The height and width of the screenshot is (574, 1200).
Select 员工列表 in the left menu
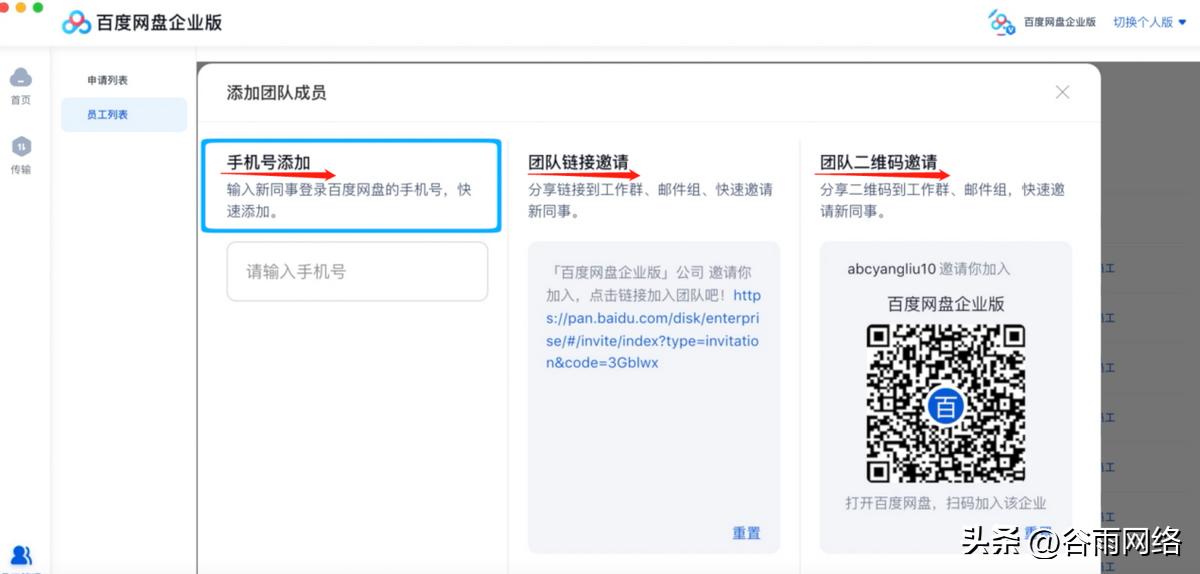click(x=123, y=115)
